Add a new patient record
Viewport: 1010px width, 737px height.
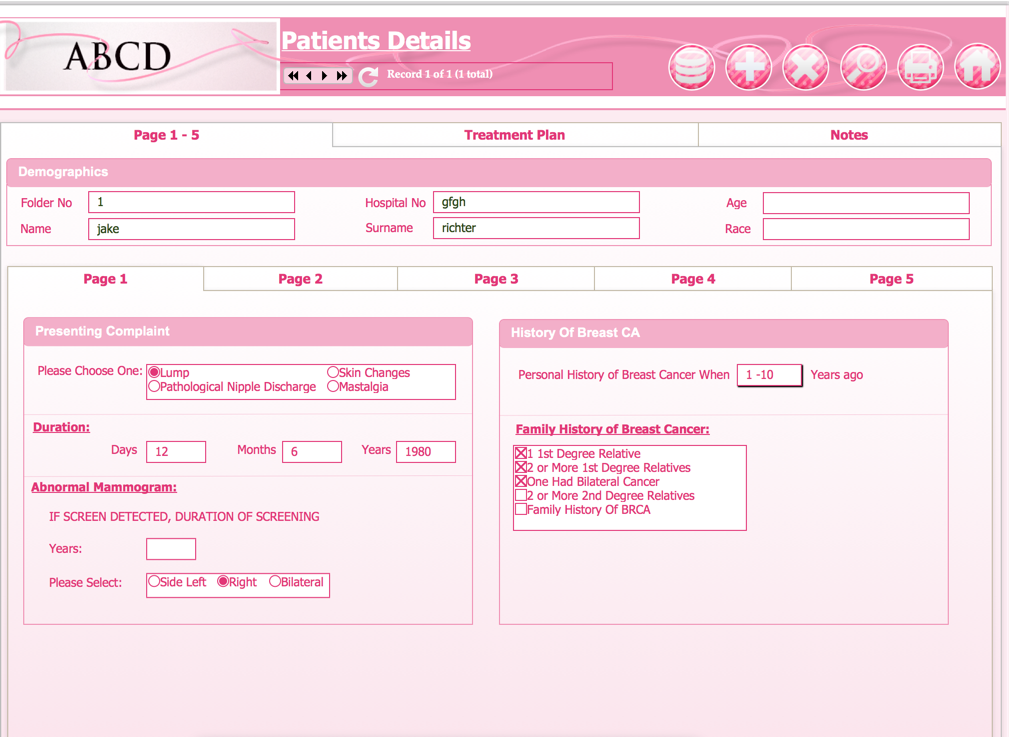pos(748,68)
